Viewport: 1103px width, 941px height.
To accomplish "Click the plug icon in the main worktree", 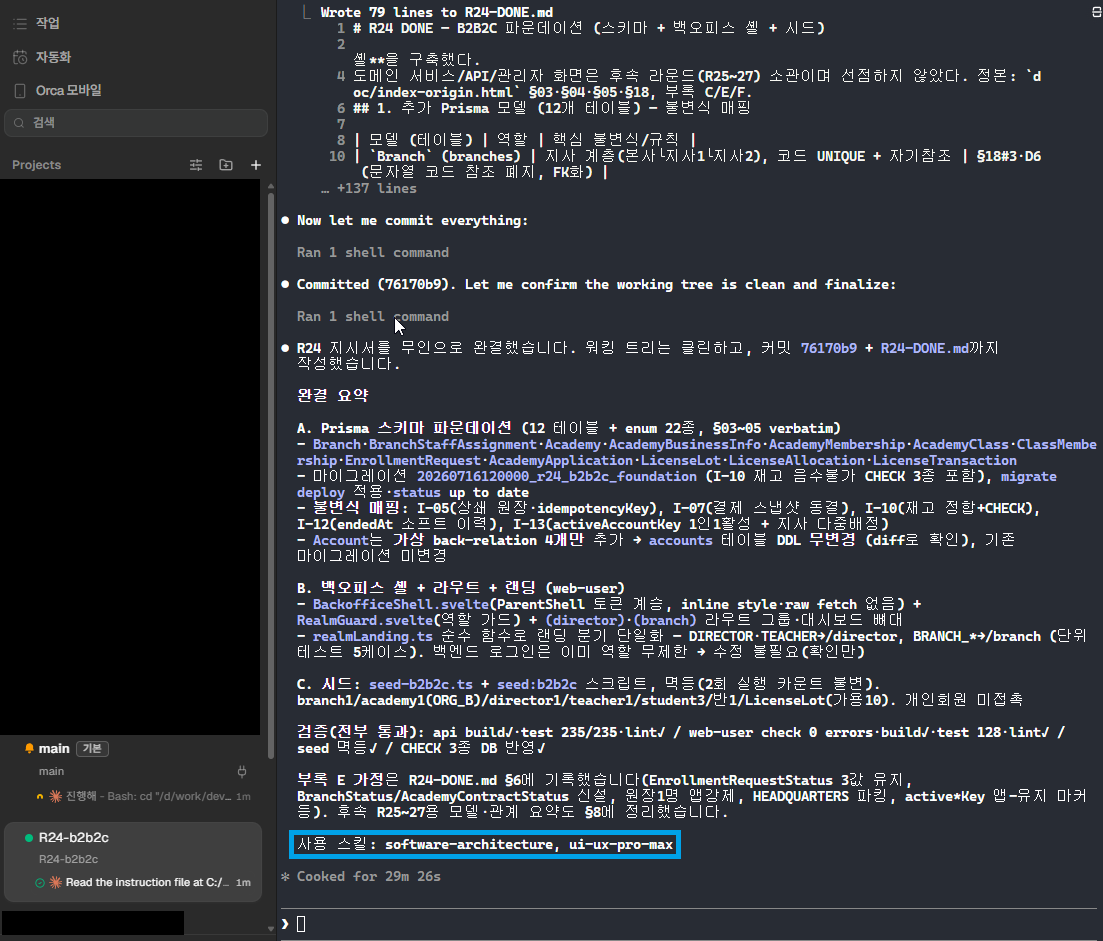I will tap(242, 772).
